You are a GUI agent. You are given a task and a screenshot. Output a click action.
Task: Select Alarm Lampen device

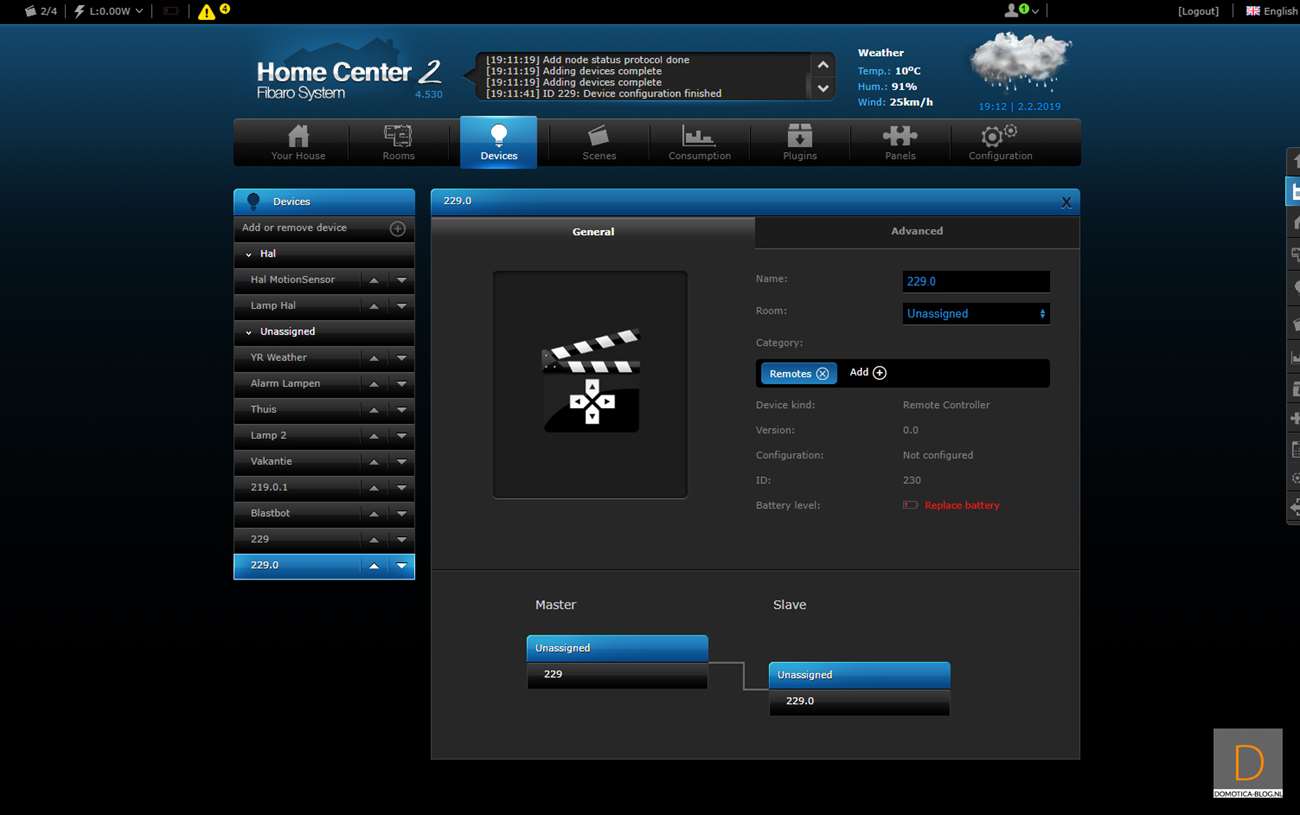coord(285,384)
